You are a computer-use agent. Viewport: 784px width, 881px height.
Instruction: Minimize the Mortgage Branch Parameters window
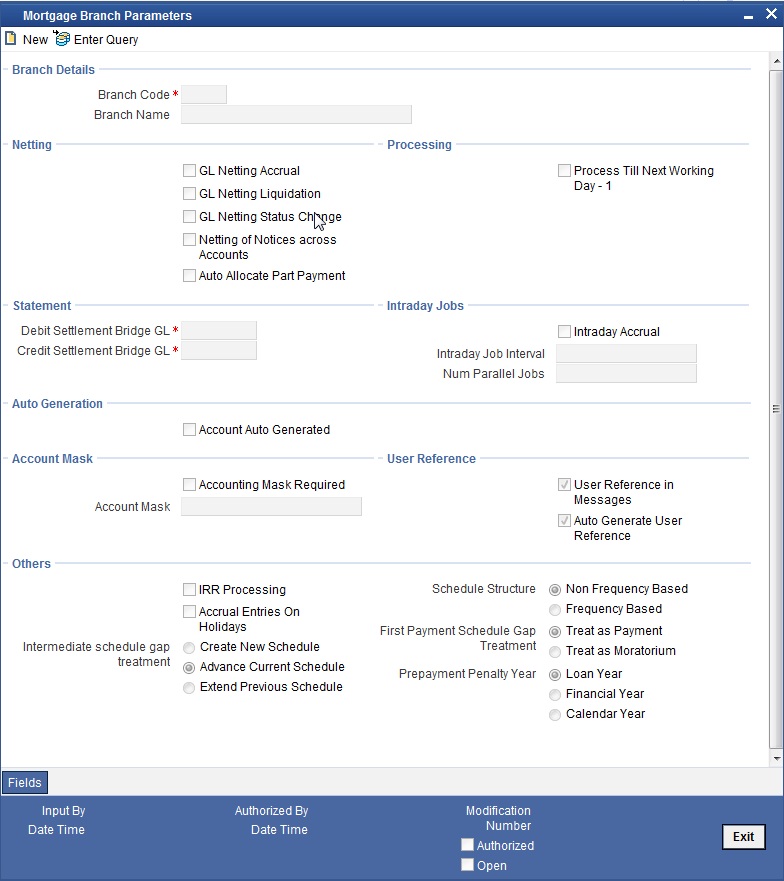(748, 16)
